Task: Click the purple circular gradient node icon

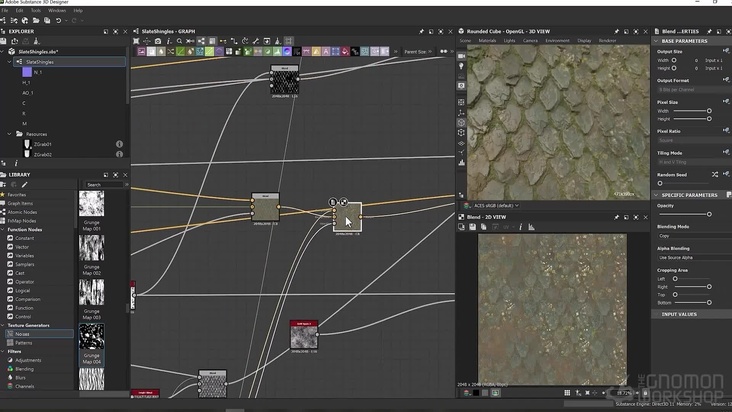Action: pyautogui.click(x=287, y=51)
